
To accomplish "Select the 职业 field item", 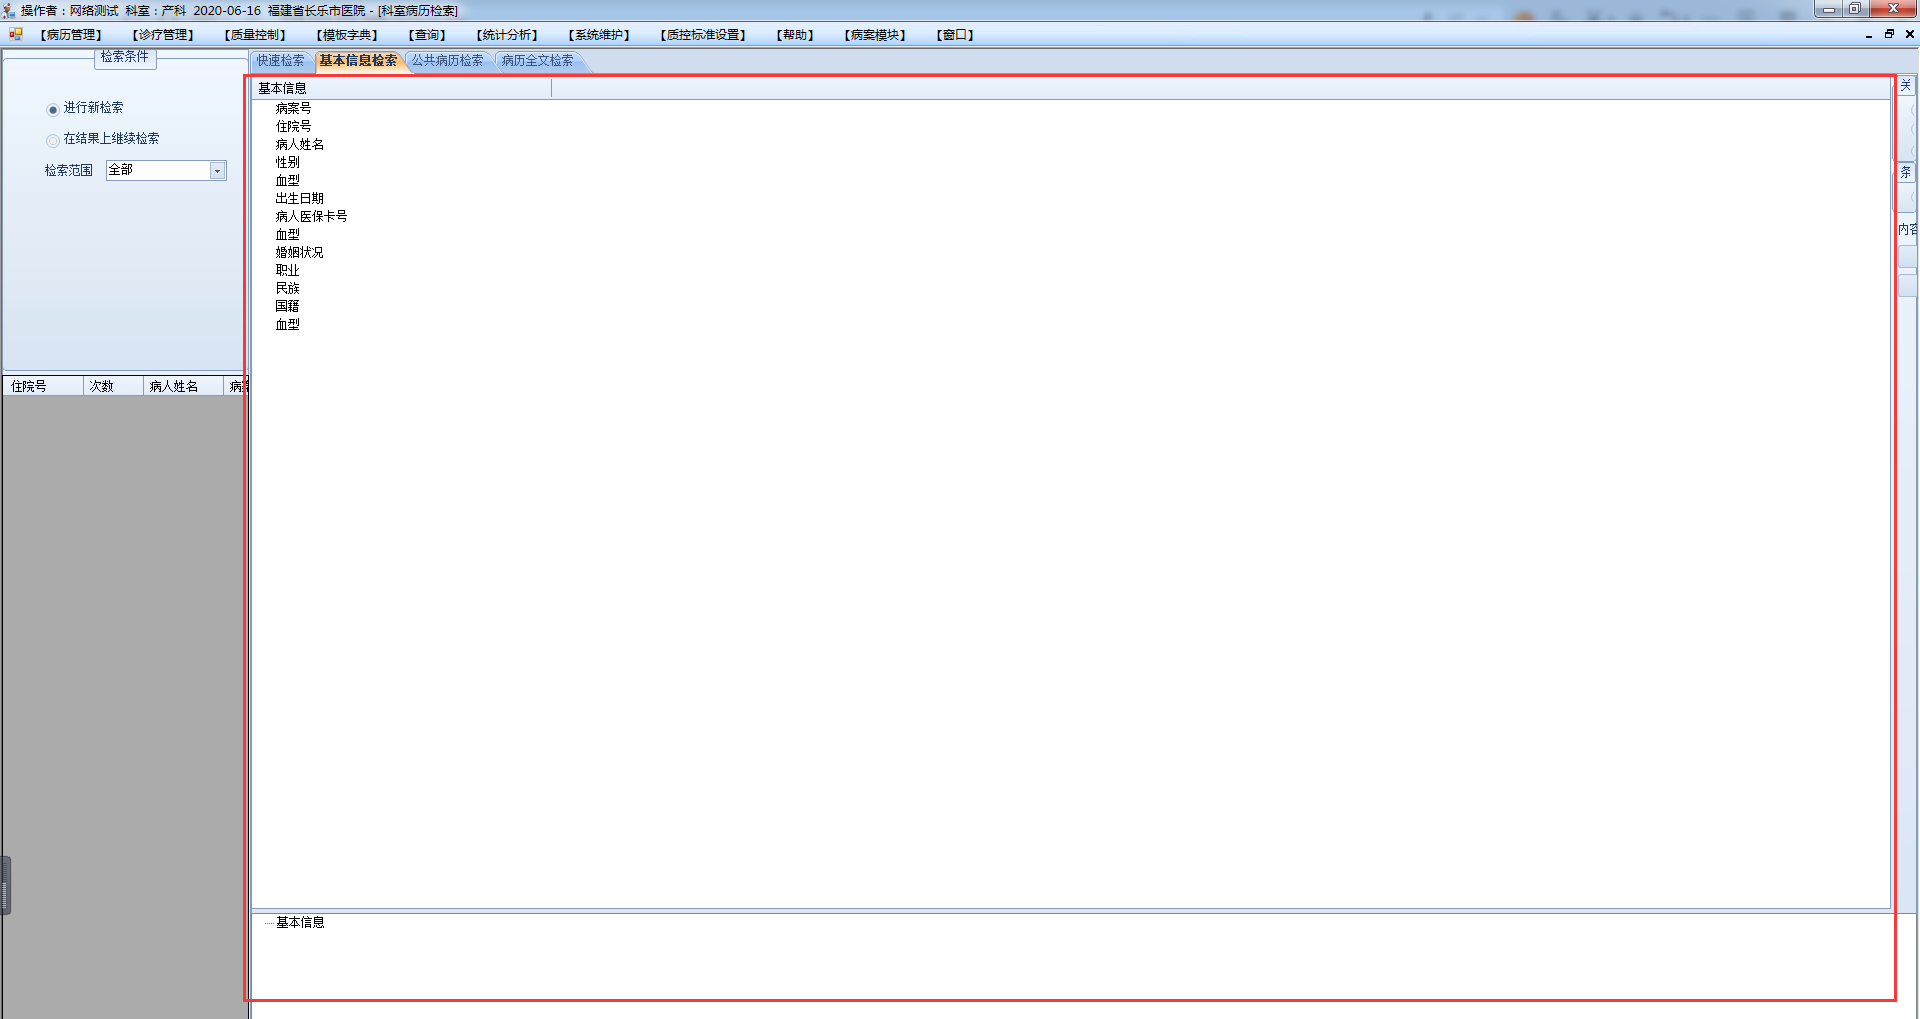I will [288, 270].
